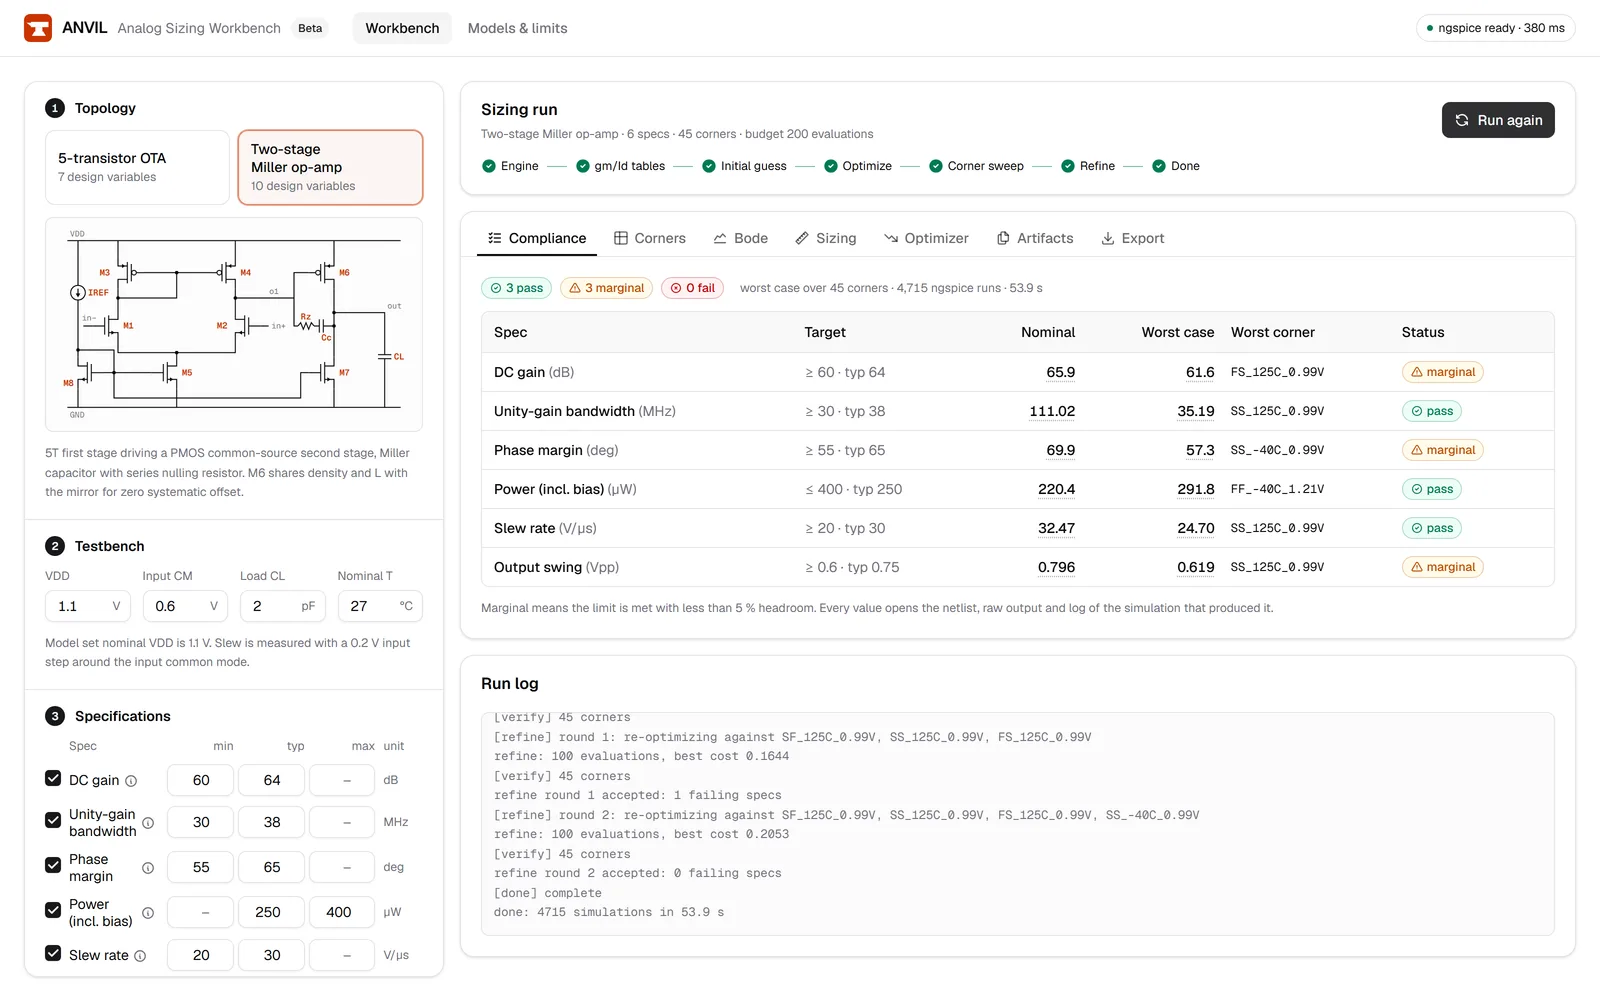Click the Done step check icon
Image resolution: width=1600 pixels, height=1000 pixels.
coord(1159,166)
